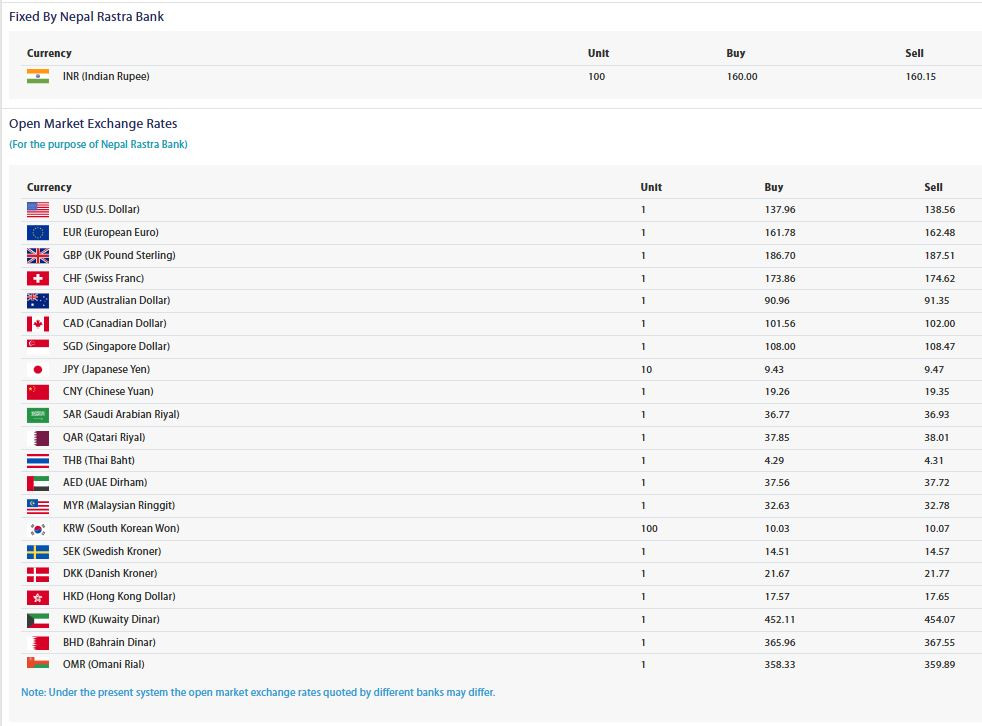Select the GBP sell rate 187.51
Screen dimensions: 982x726
939,256
